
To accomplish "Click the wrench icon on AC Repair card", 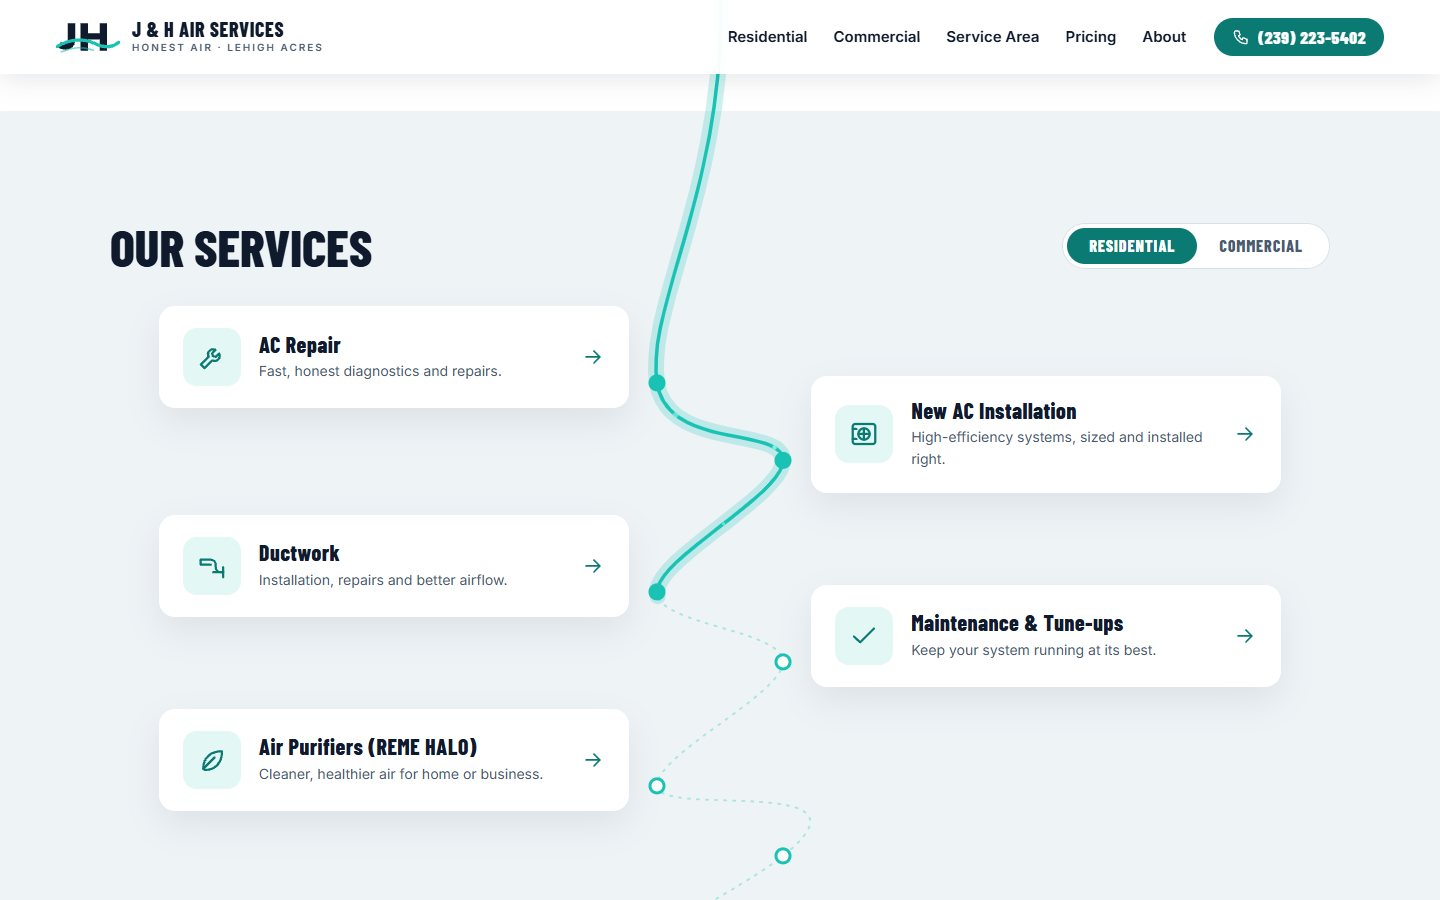I will [211, 357].
